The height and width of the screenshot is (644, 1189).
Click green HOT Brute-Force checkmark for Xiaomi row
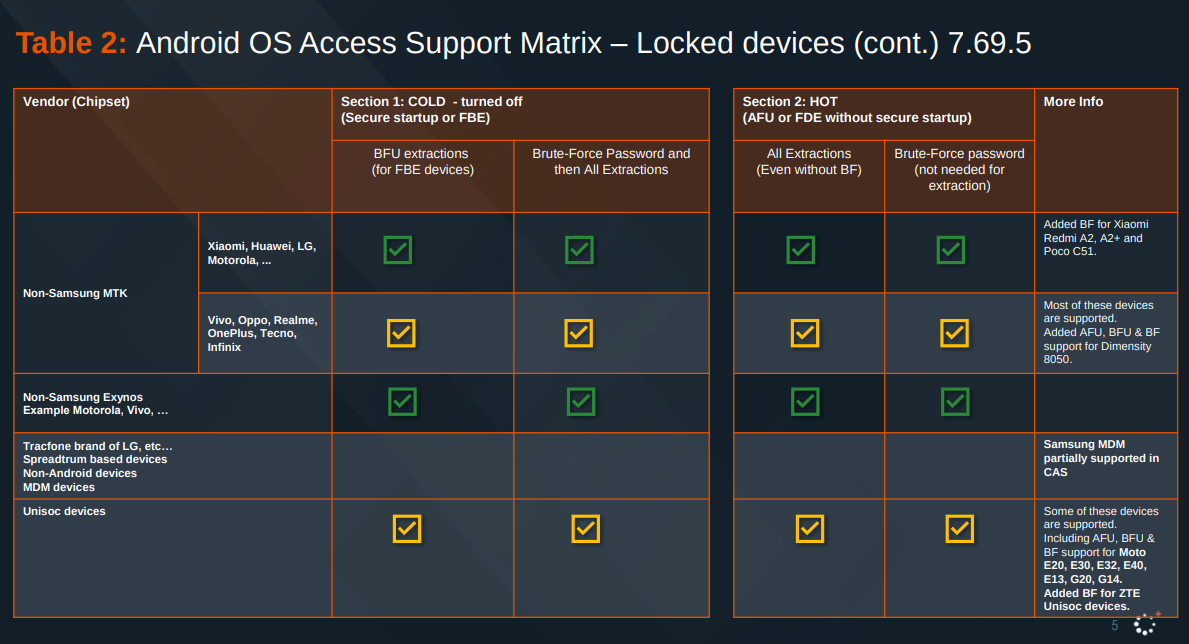coord(950,249)
